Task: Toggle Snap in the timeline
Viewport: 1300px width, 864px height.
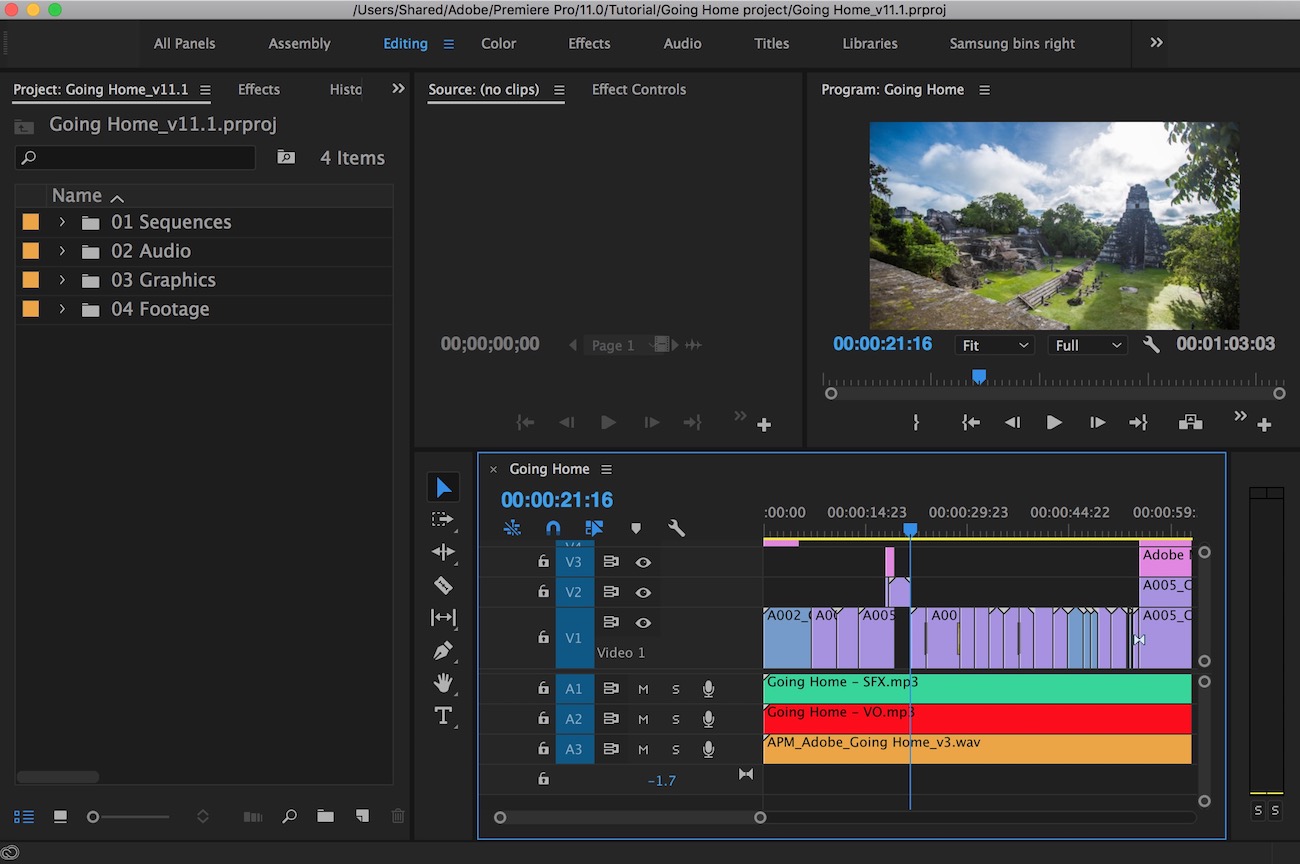Action: [553, 527]
